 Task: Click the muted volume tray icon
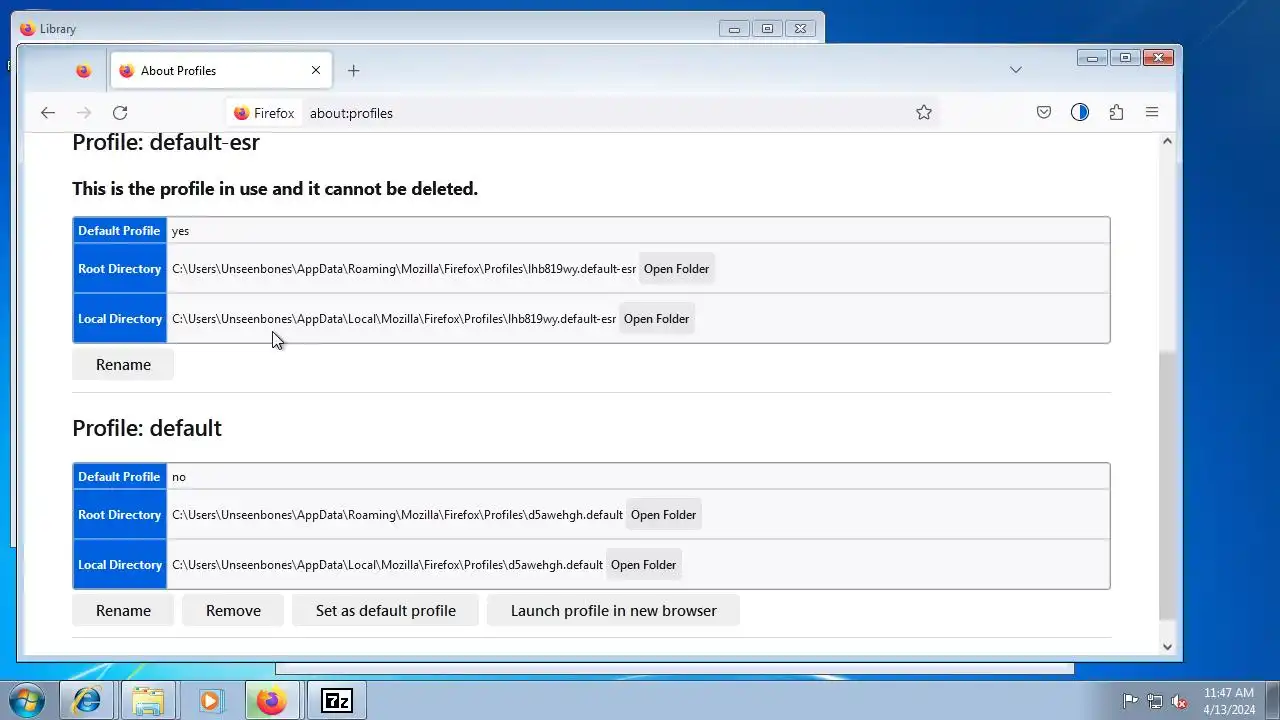1180,701
